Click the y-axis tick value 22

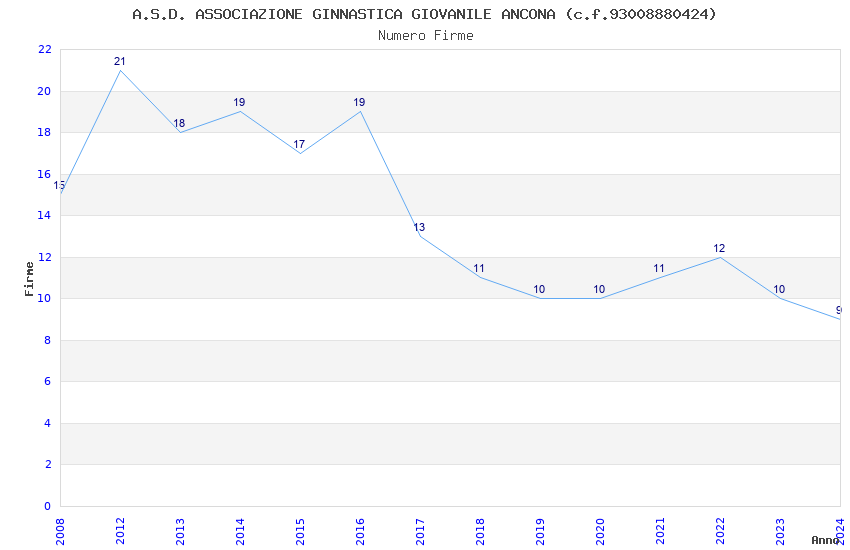click(x=44, y=49)
